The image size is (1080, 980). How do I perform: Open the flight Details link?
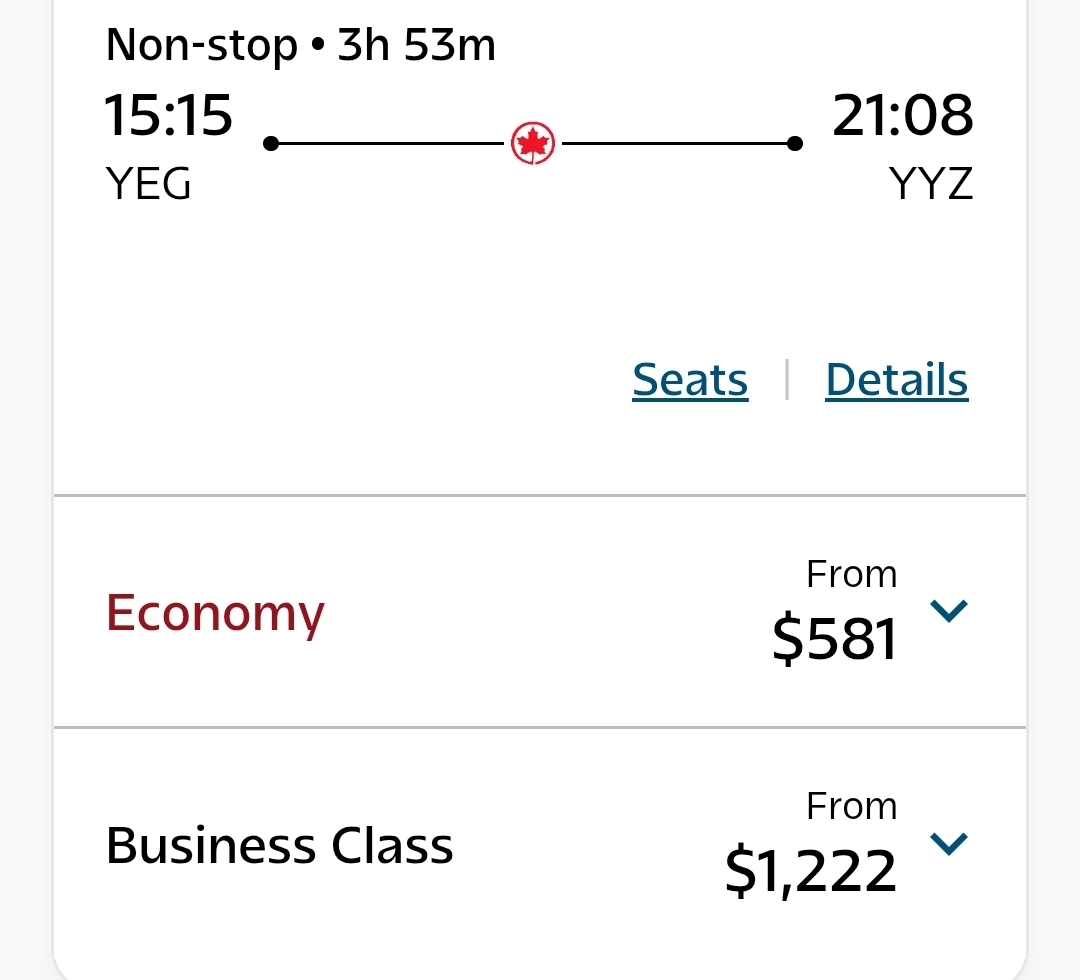897,380
